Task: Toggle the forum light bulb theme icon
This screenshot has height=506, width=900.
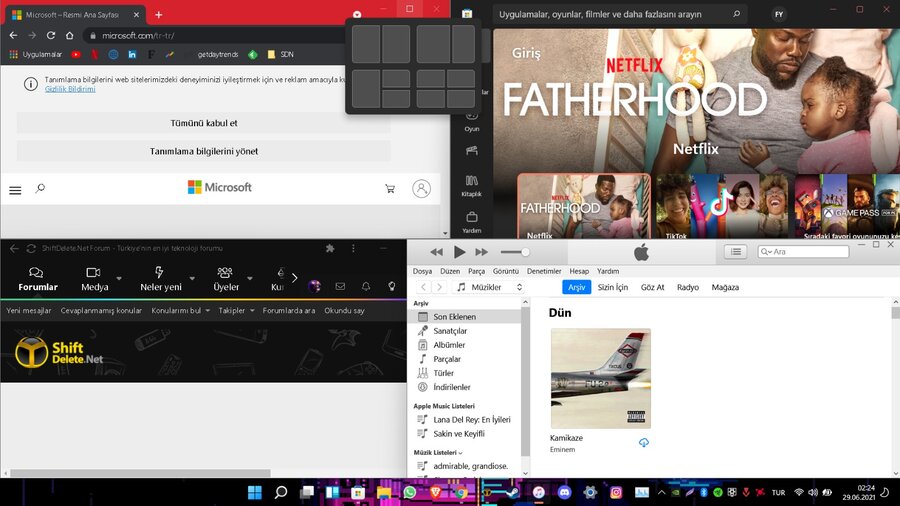Action: tap(392, 287)
